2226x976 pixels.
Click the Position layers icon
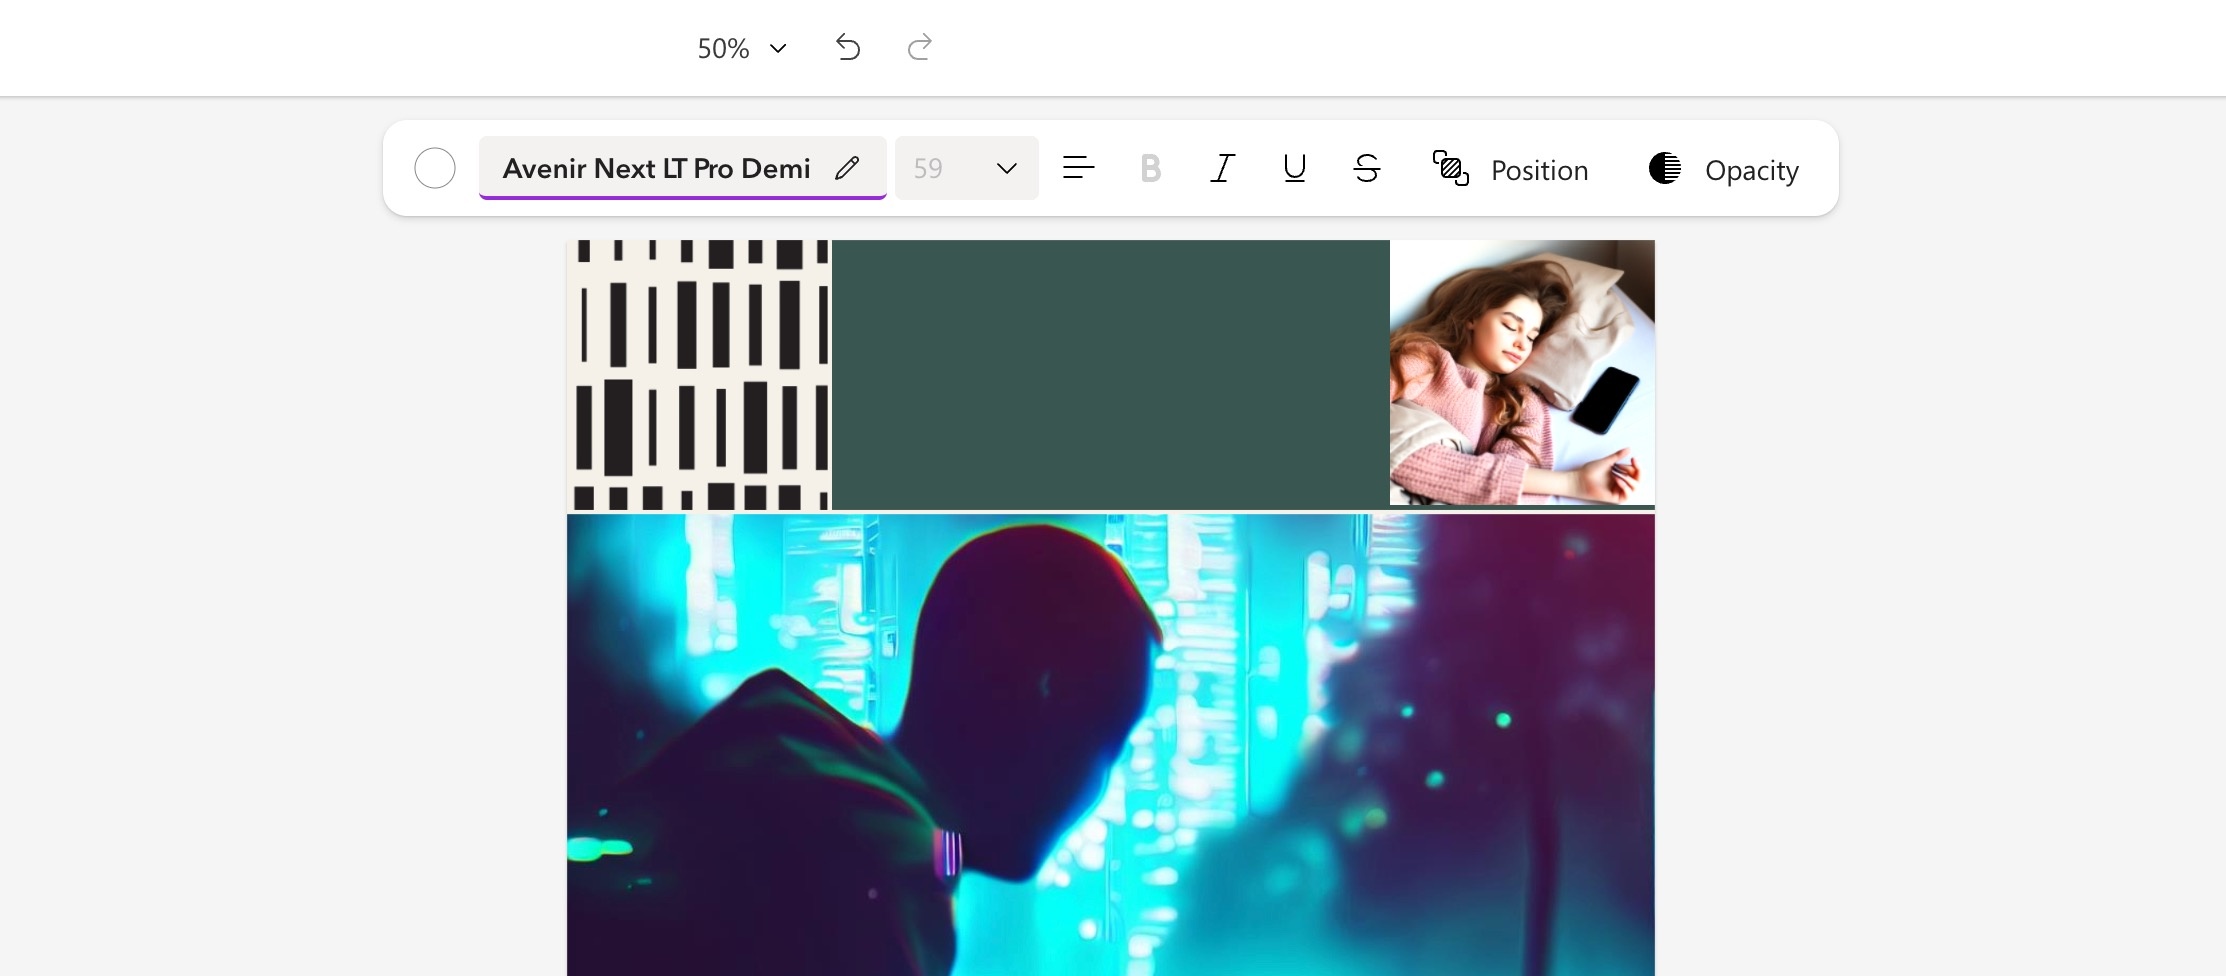pos(1450,168)
